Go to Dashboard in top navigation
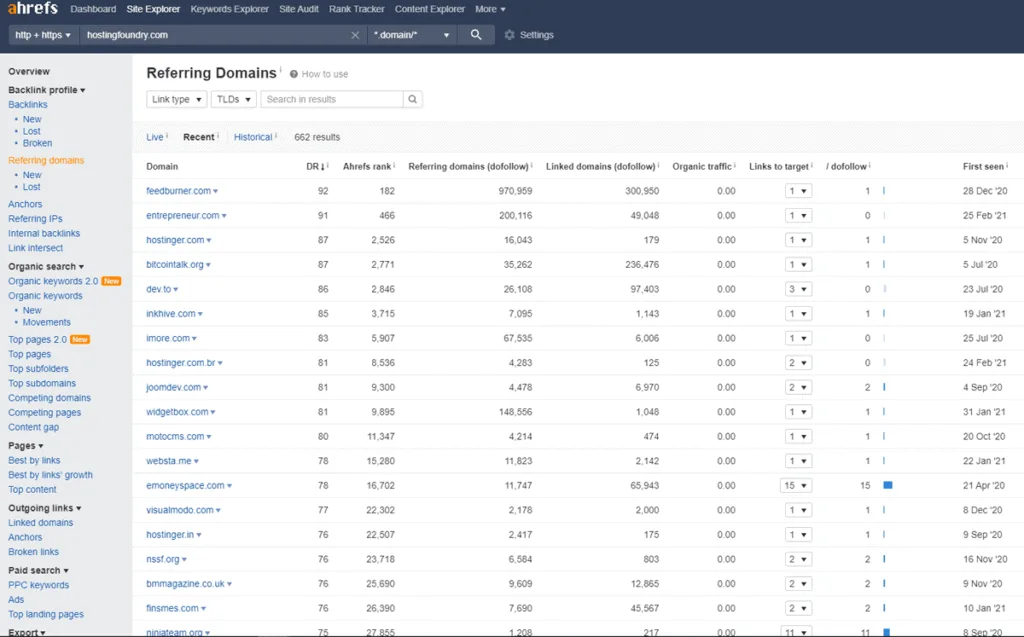1024x637 pixels. point(93,9)
